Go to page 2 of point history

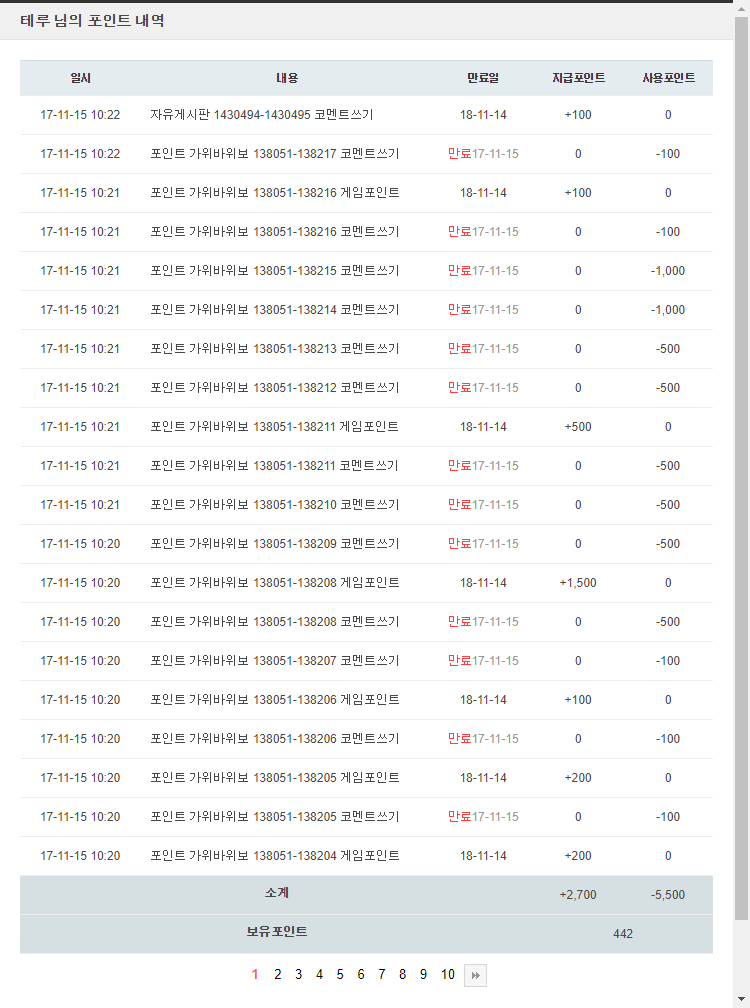pos(278,975)
